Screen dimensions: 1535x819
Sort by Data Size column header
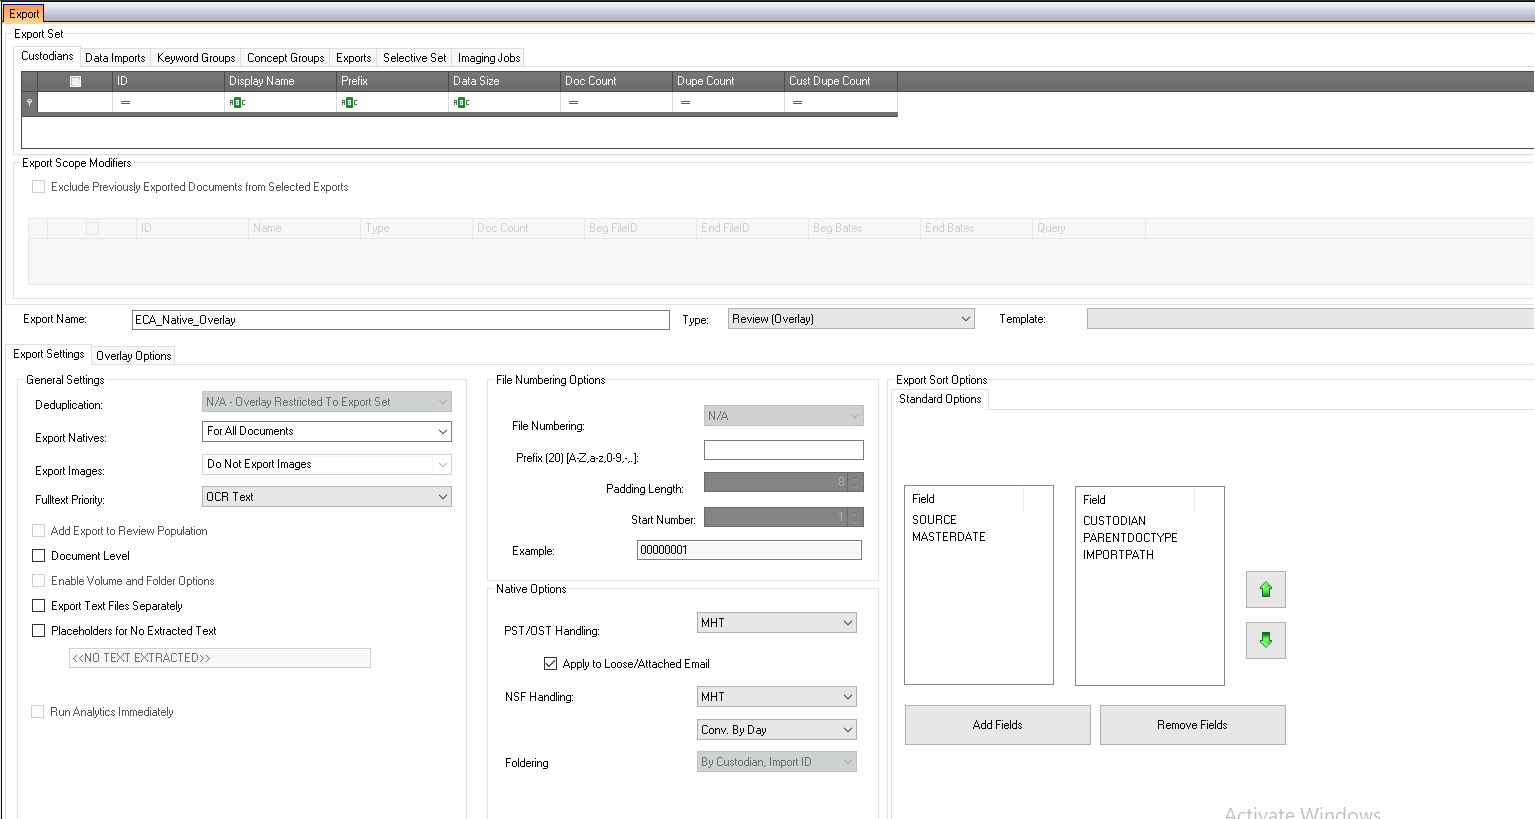(x=504, y=81)
